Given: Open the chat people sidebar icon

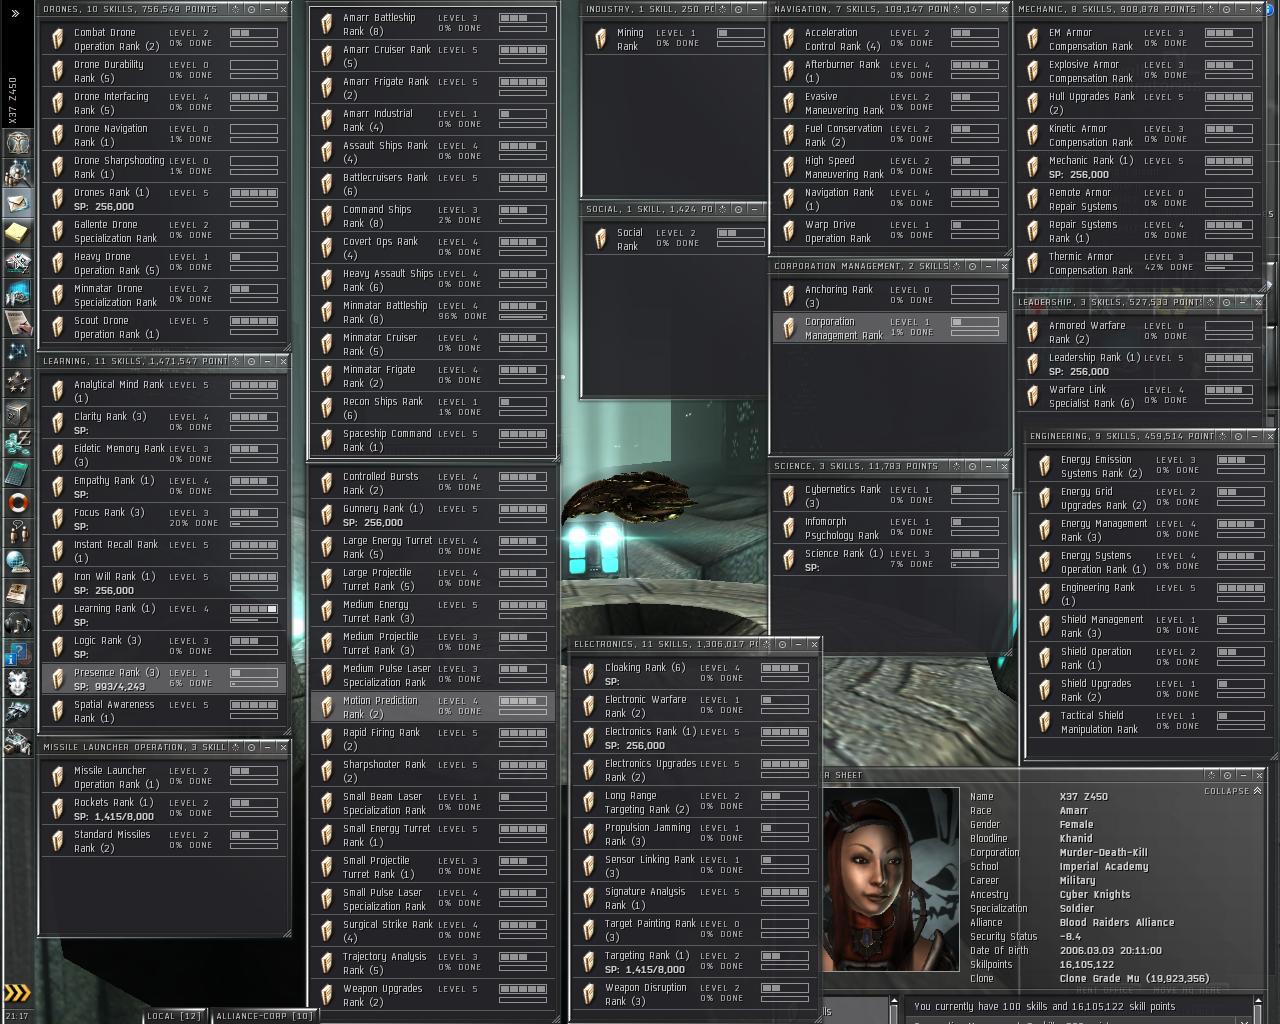Looking at the screenshot, I should click(19, 532).
